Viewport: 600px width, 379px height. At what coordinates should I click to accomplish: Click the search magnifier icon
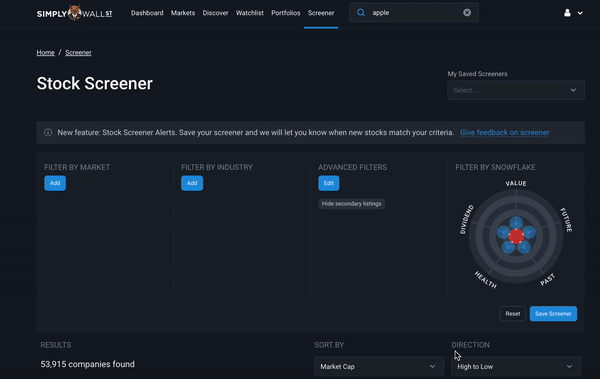[x=361, y=13]
